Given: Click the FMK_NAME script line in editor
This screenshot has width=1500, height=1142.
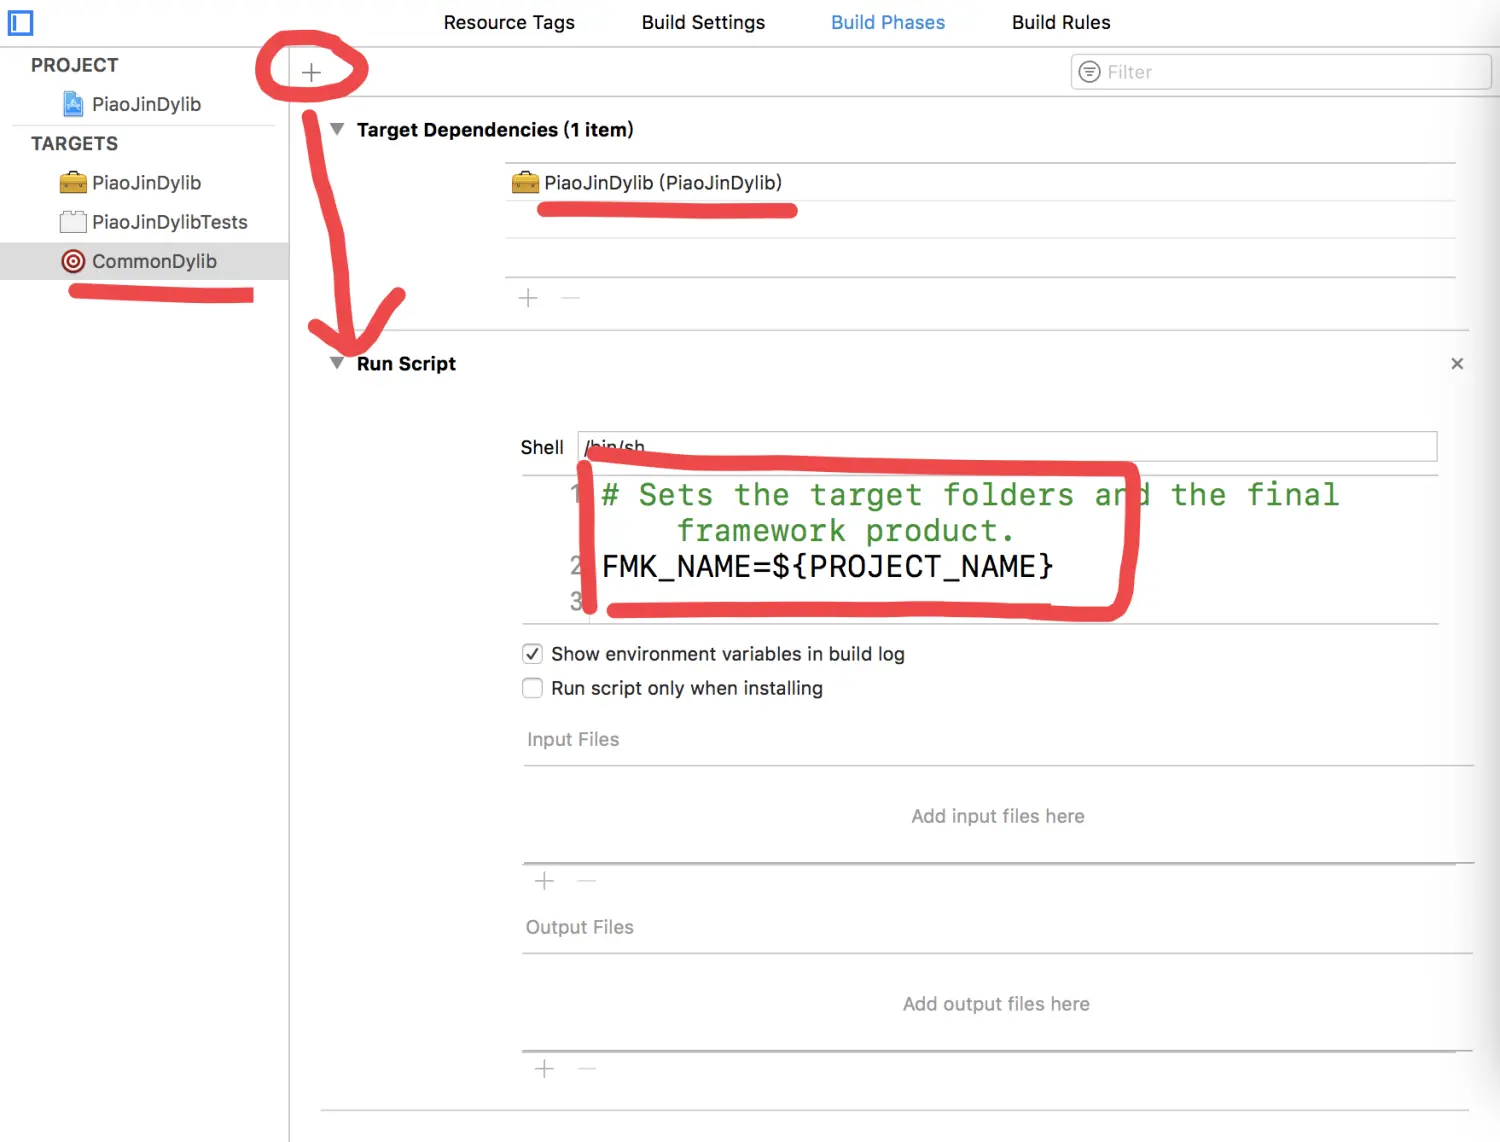Looking at the screenshot, I should (x=827, y=567).
